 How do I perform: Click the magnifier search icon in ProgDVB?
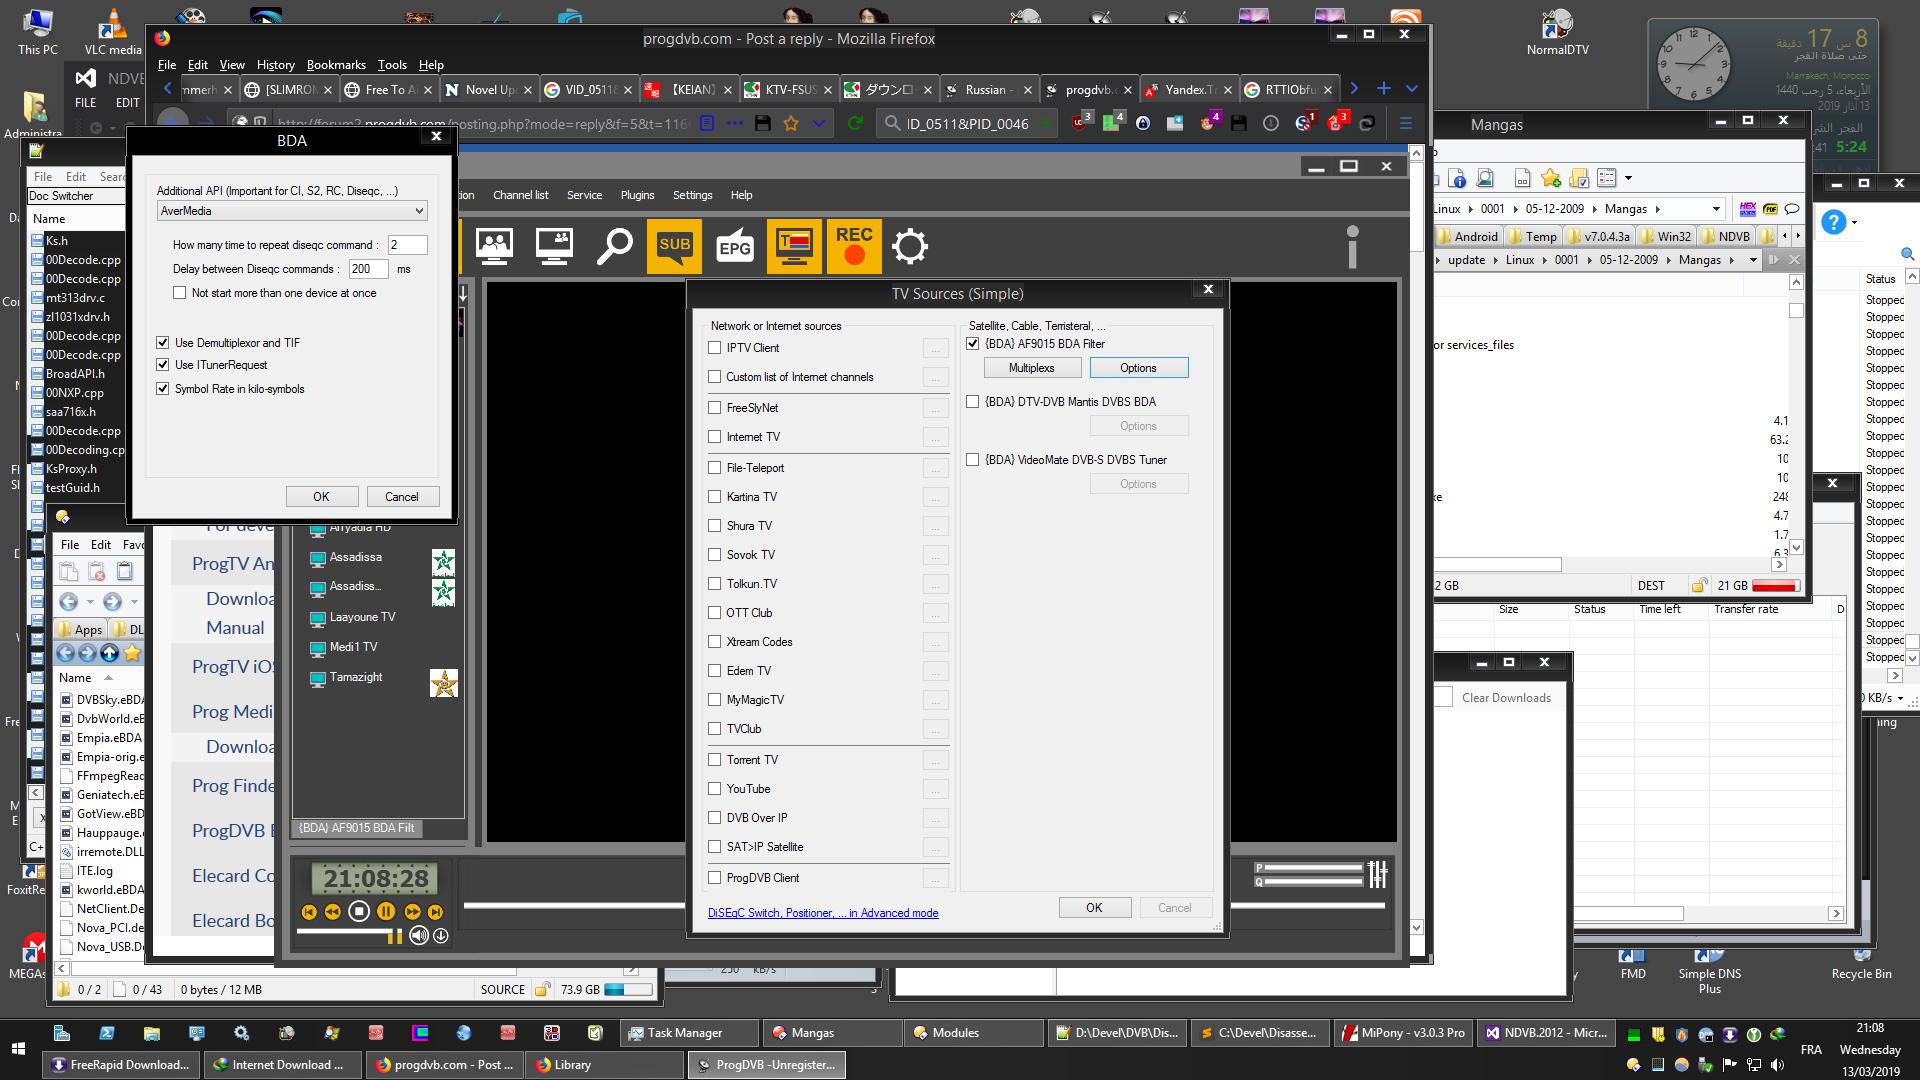pyautogui.click(x=614, y=246)
